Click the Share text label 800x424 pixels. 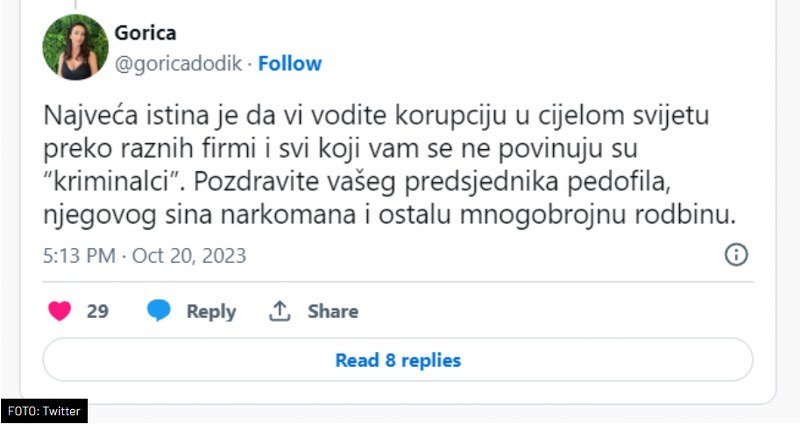333,311
